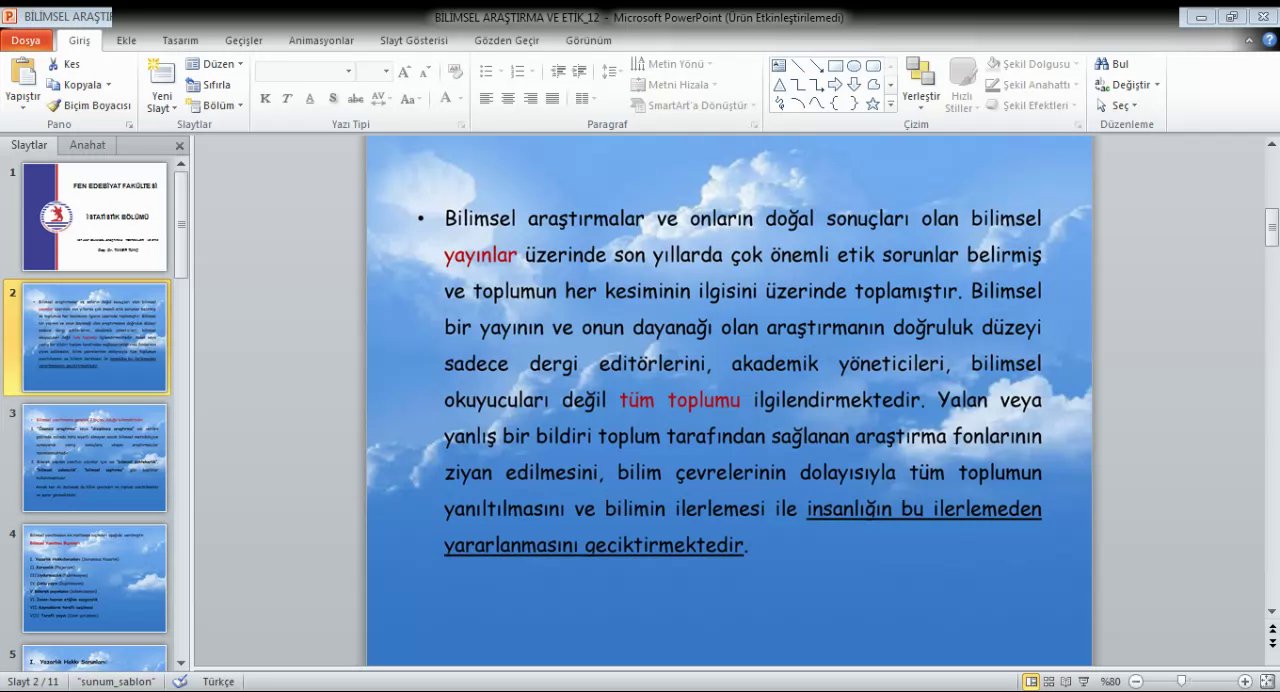Screen dimensions: 1280x692
Task: Switch to Normal view in status bar
Action: tap(1031, 681)
